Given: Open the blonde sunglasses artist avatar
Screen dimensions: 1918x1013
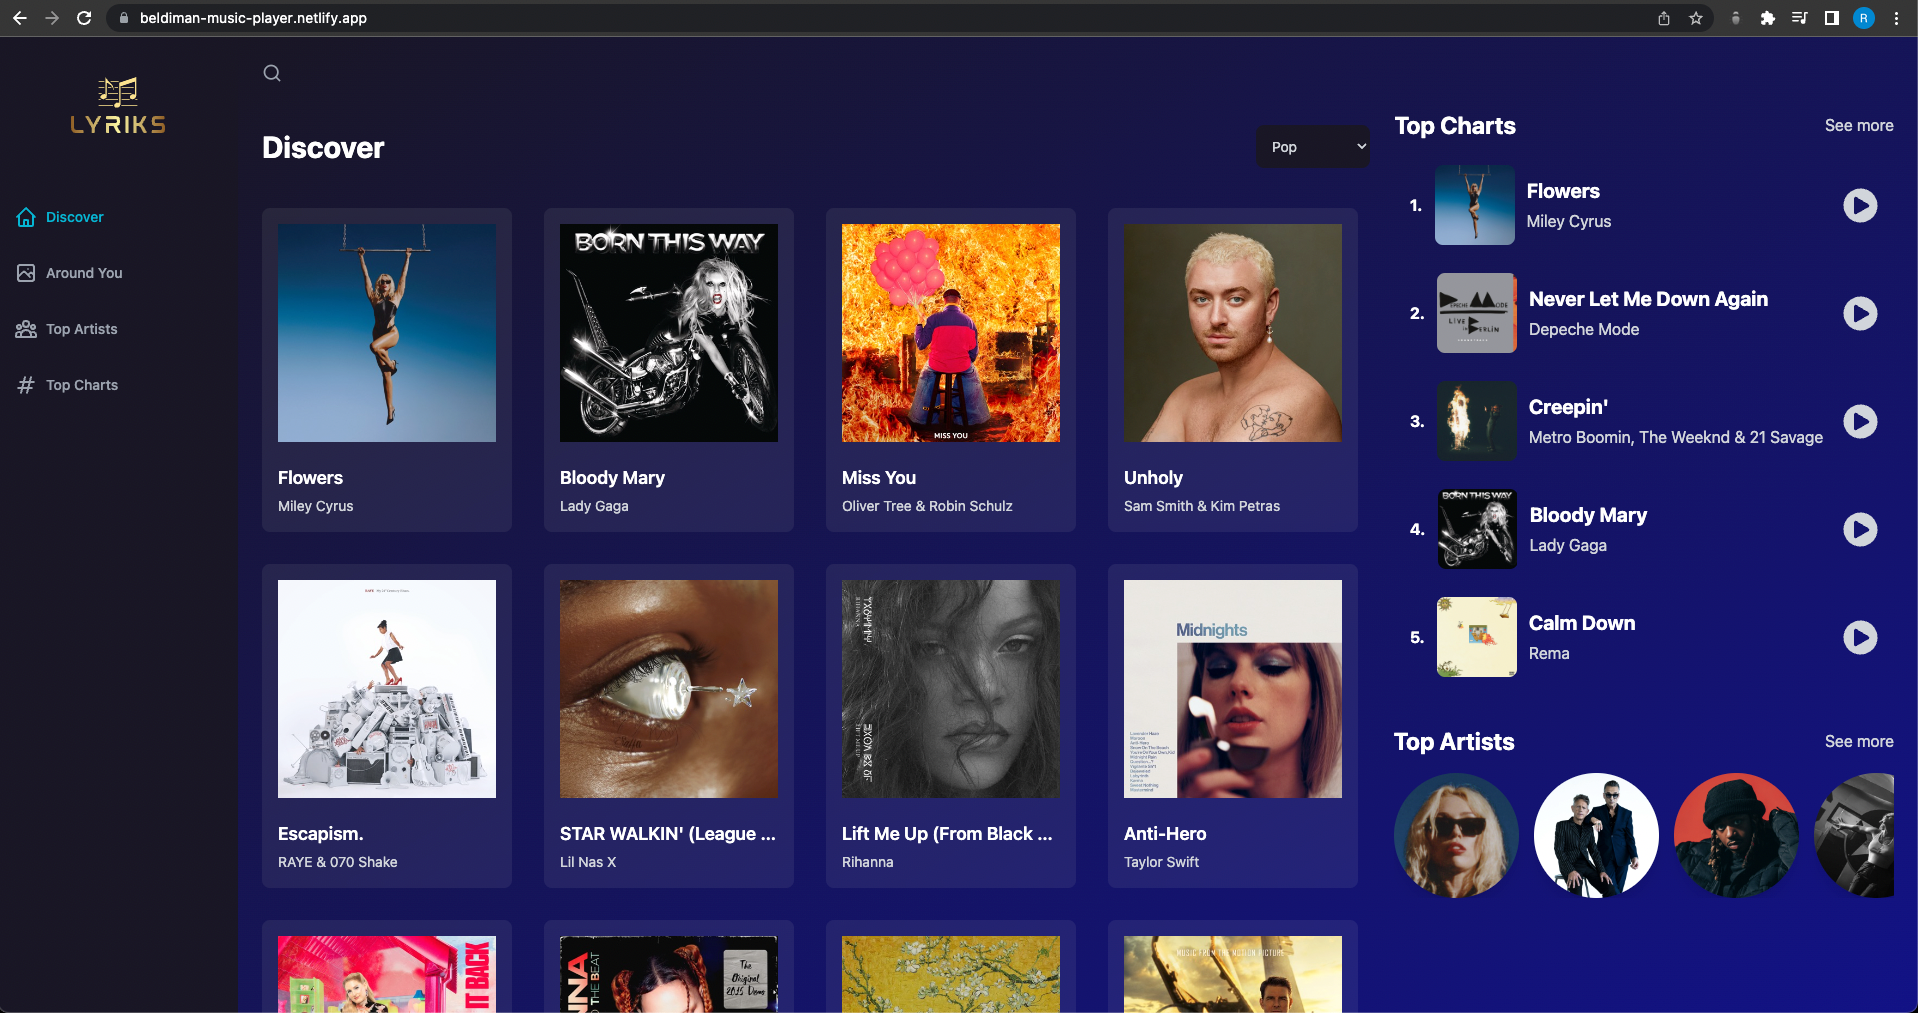Looking at the screenshot, I should click(x=1456, y=835).
